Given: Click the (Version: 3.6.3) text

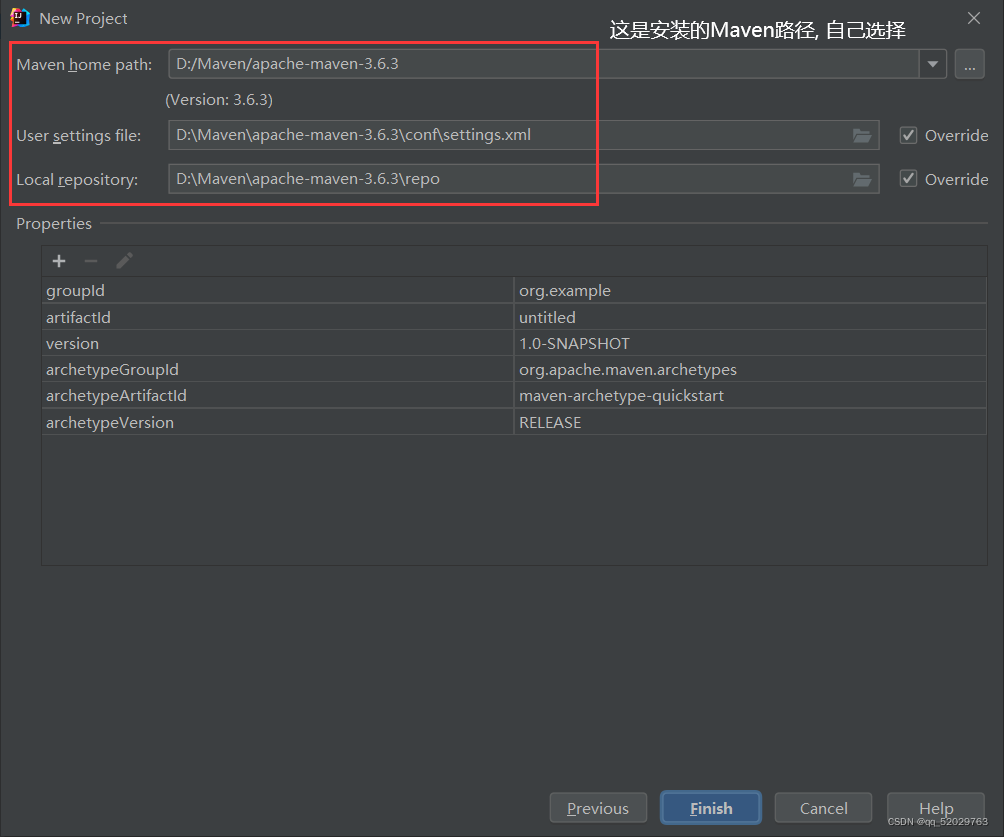Looking at the screenshot, I should pos(219,100).
